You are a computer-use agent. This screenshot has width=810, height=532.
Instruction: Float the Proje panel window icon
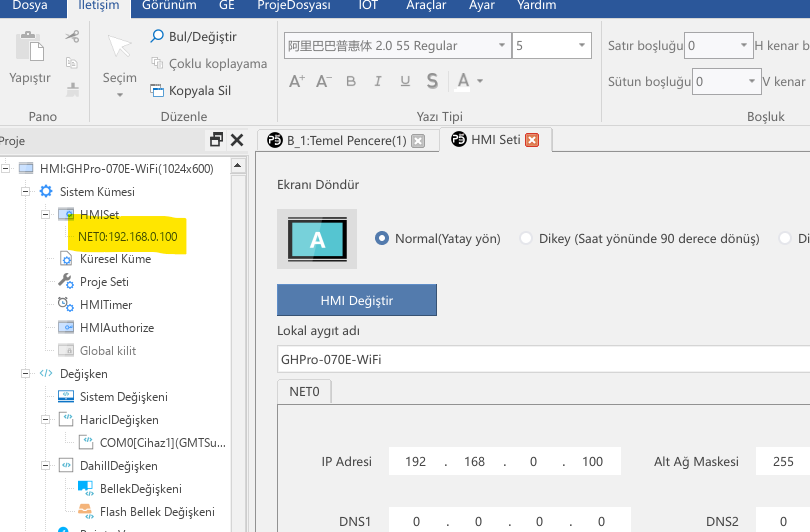[x=216, y=140]
